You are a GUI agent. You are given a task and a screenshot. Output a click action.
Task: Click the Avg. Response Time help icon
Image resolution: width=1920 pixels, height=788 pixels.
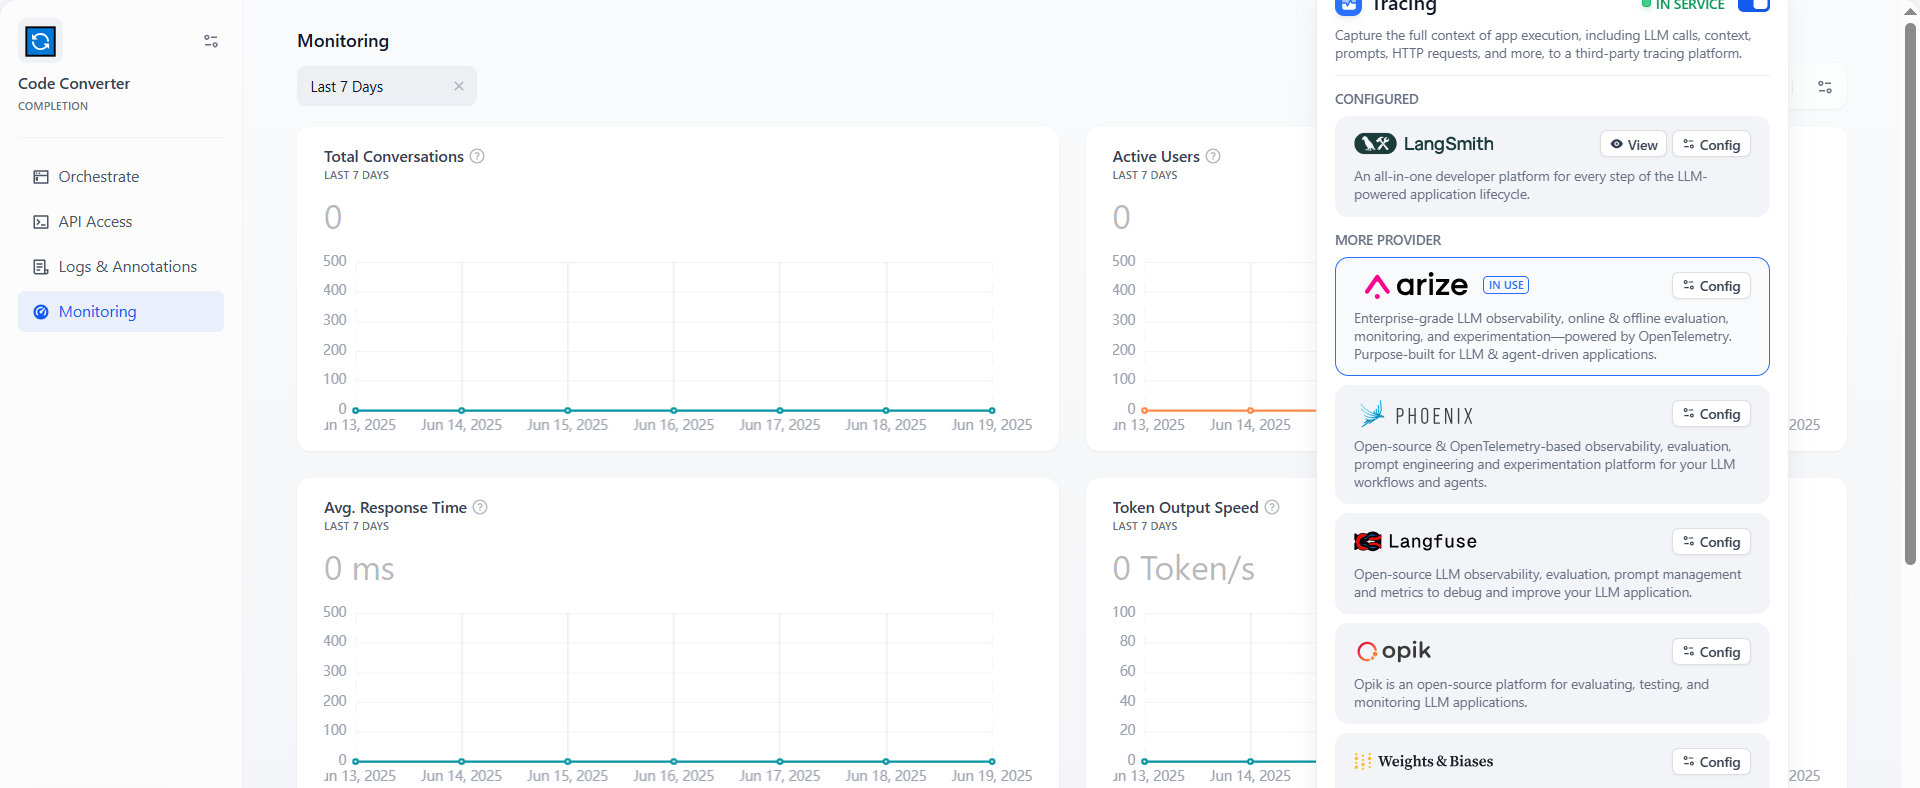point(480,507)
